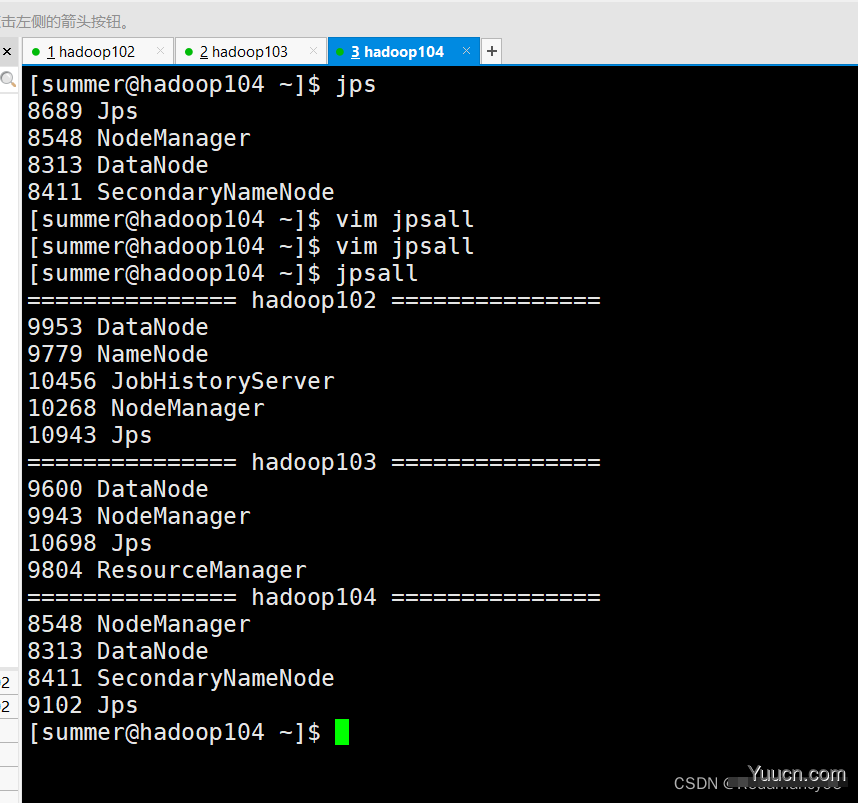Click the hadoop103 separator heading
The width and height of the screenshot is (858, 803).
tap(314, 462)
